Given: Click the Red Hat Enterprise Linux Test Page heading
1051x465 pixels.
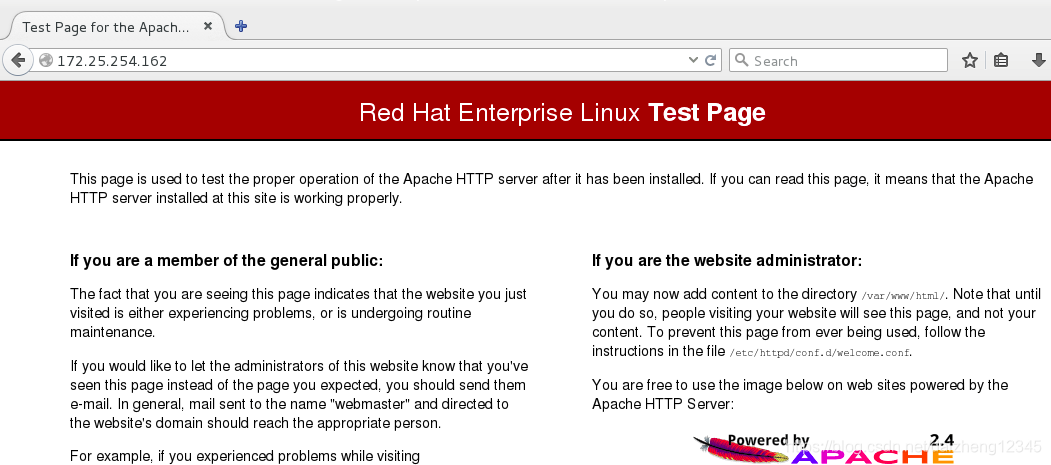Looking at the screenshot, I should point(562,112).
